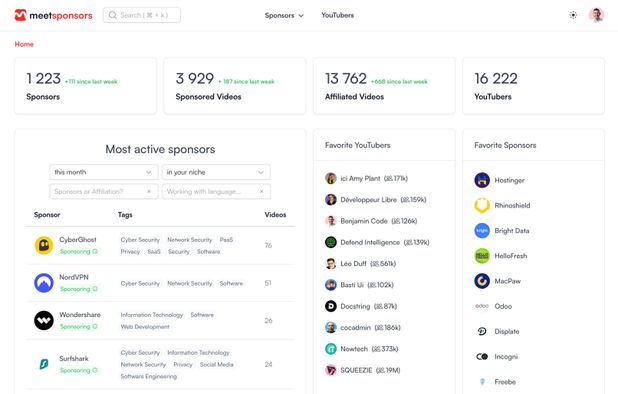This screenshot has width=618, height=394.
Task: Click the CyberGhost logo icon
Action: (44, 245)
